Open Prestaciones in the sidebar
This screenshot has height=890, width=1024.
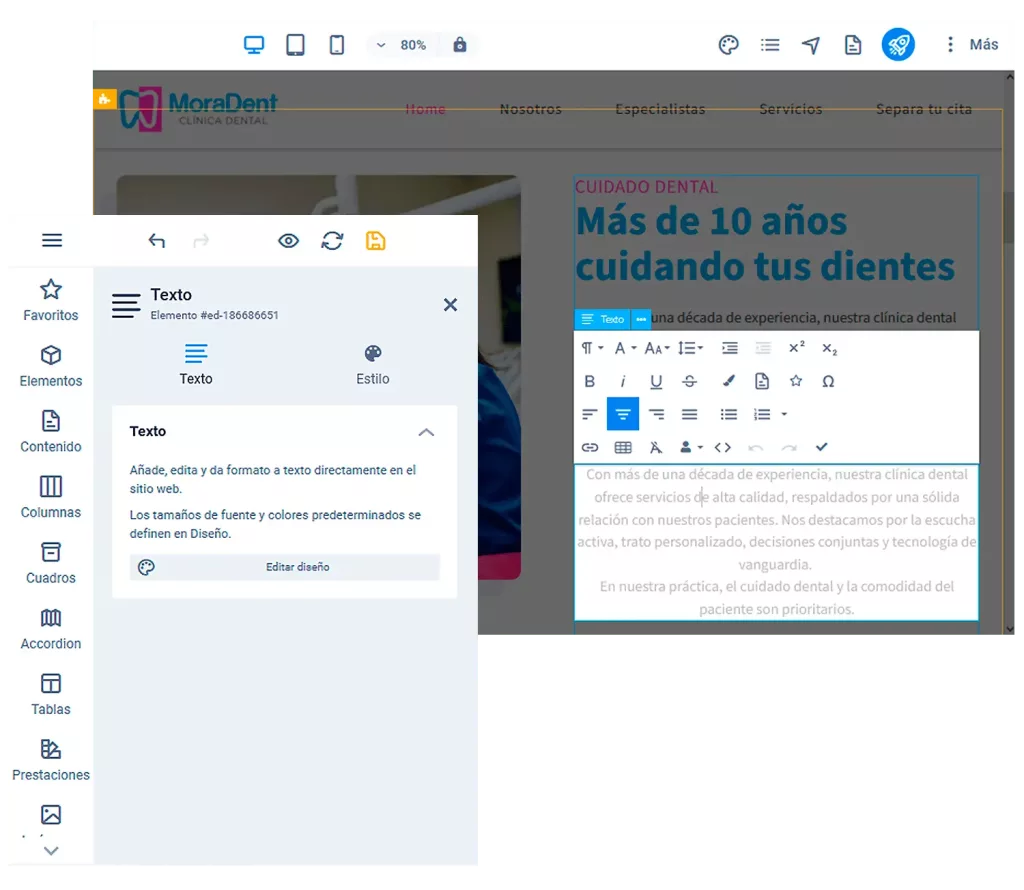tap(51, 760)
